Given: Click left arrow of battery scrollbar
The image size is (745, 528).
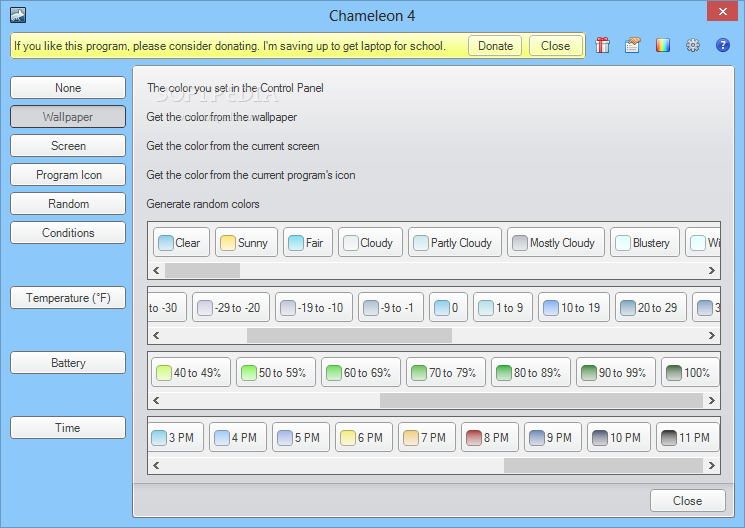Looking at the screenshot, I should coord(156,401).
